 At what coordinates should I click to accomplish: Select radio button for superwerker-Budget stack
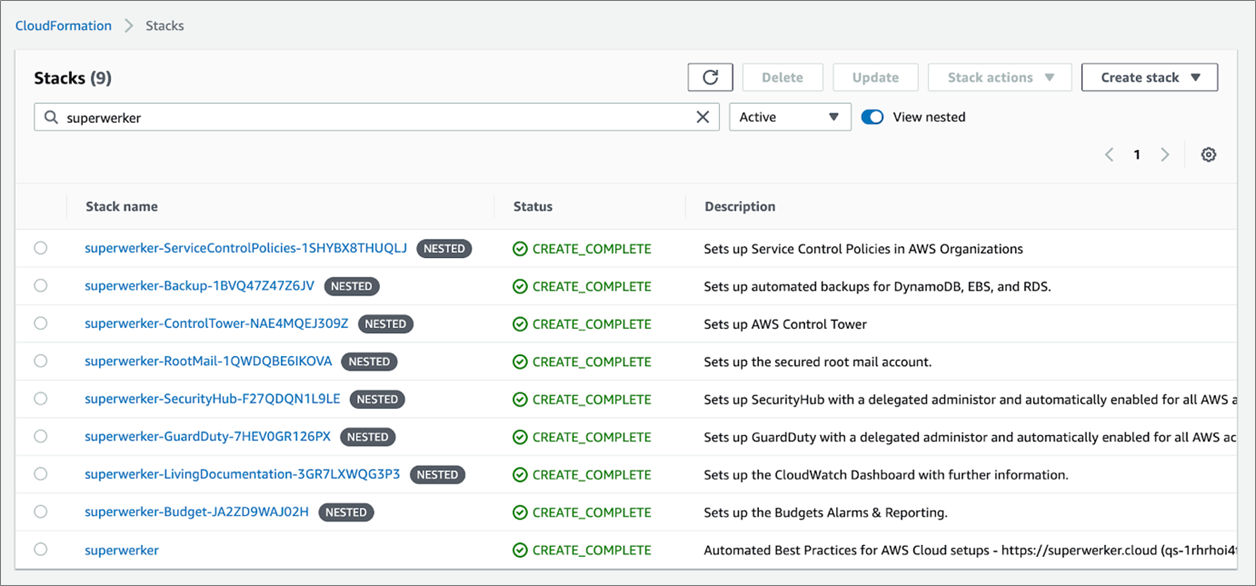40,512
